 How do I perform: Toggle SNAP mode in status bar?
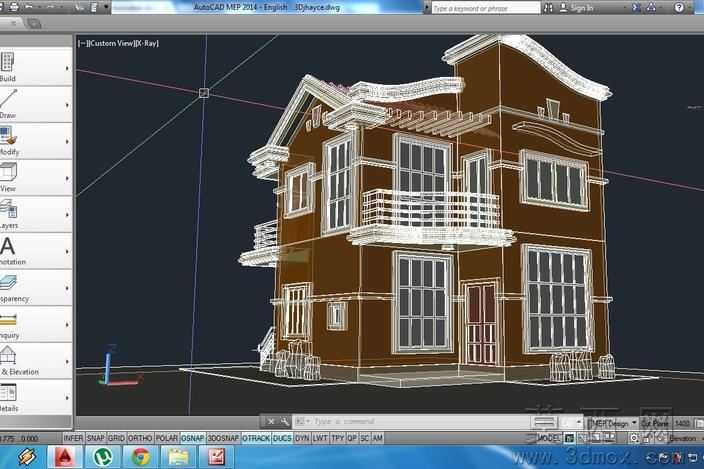coord(95,438)
